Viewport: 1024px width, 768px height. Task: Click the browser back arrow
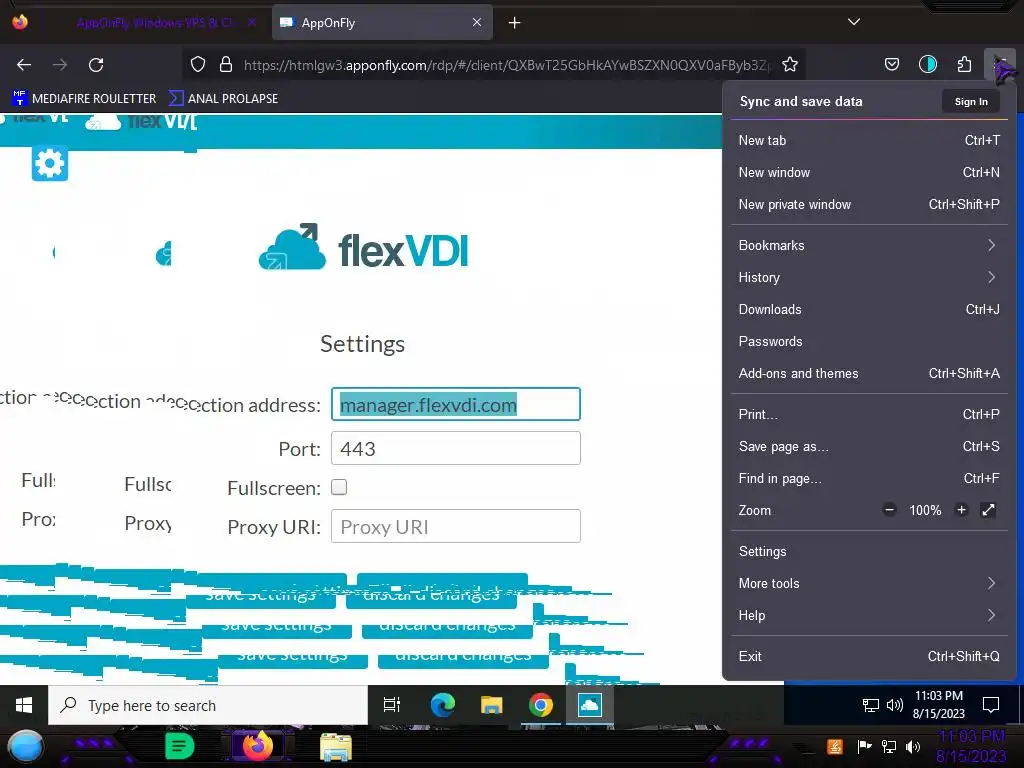click(24, 65)
